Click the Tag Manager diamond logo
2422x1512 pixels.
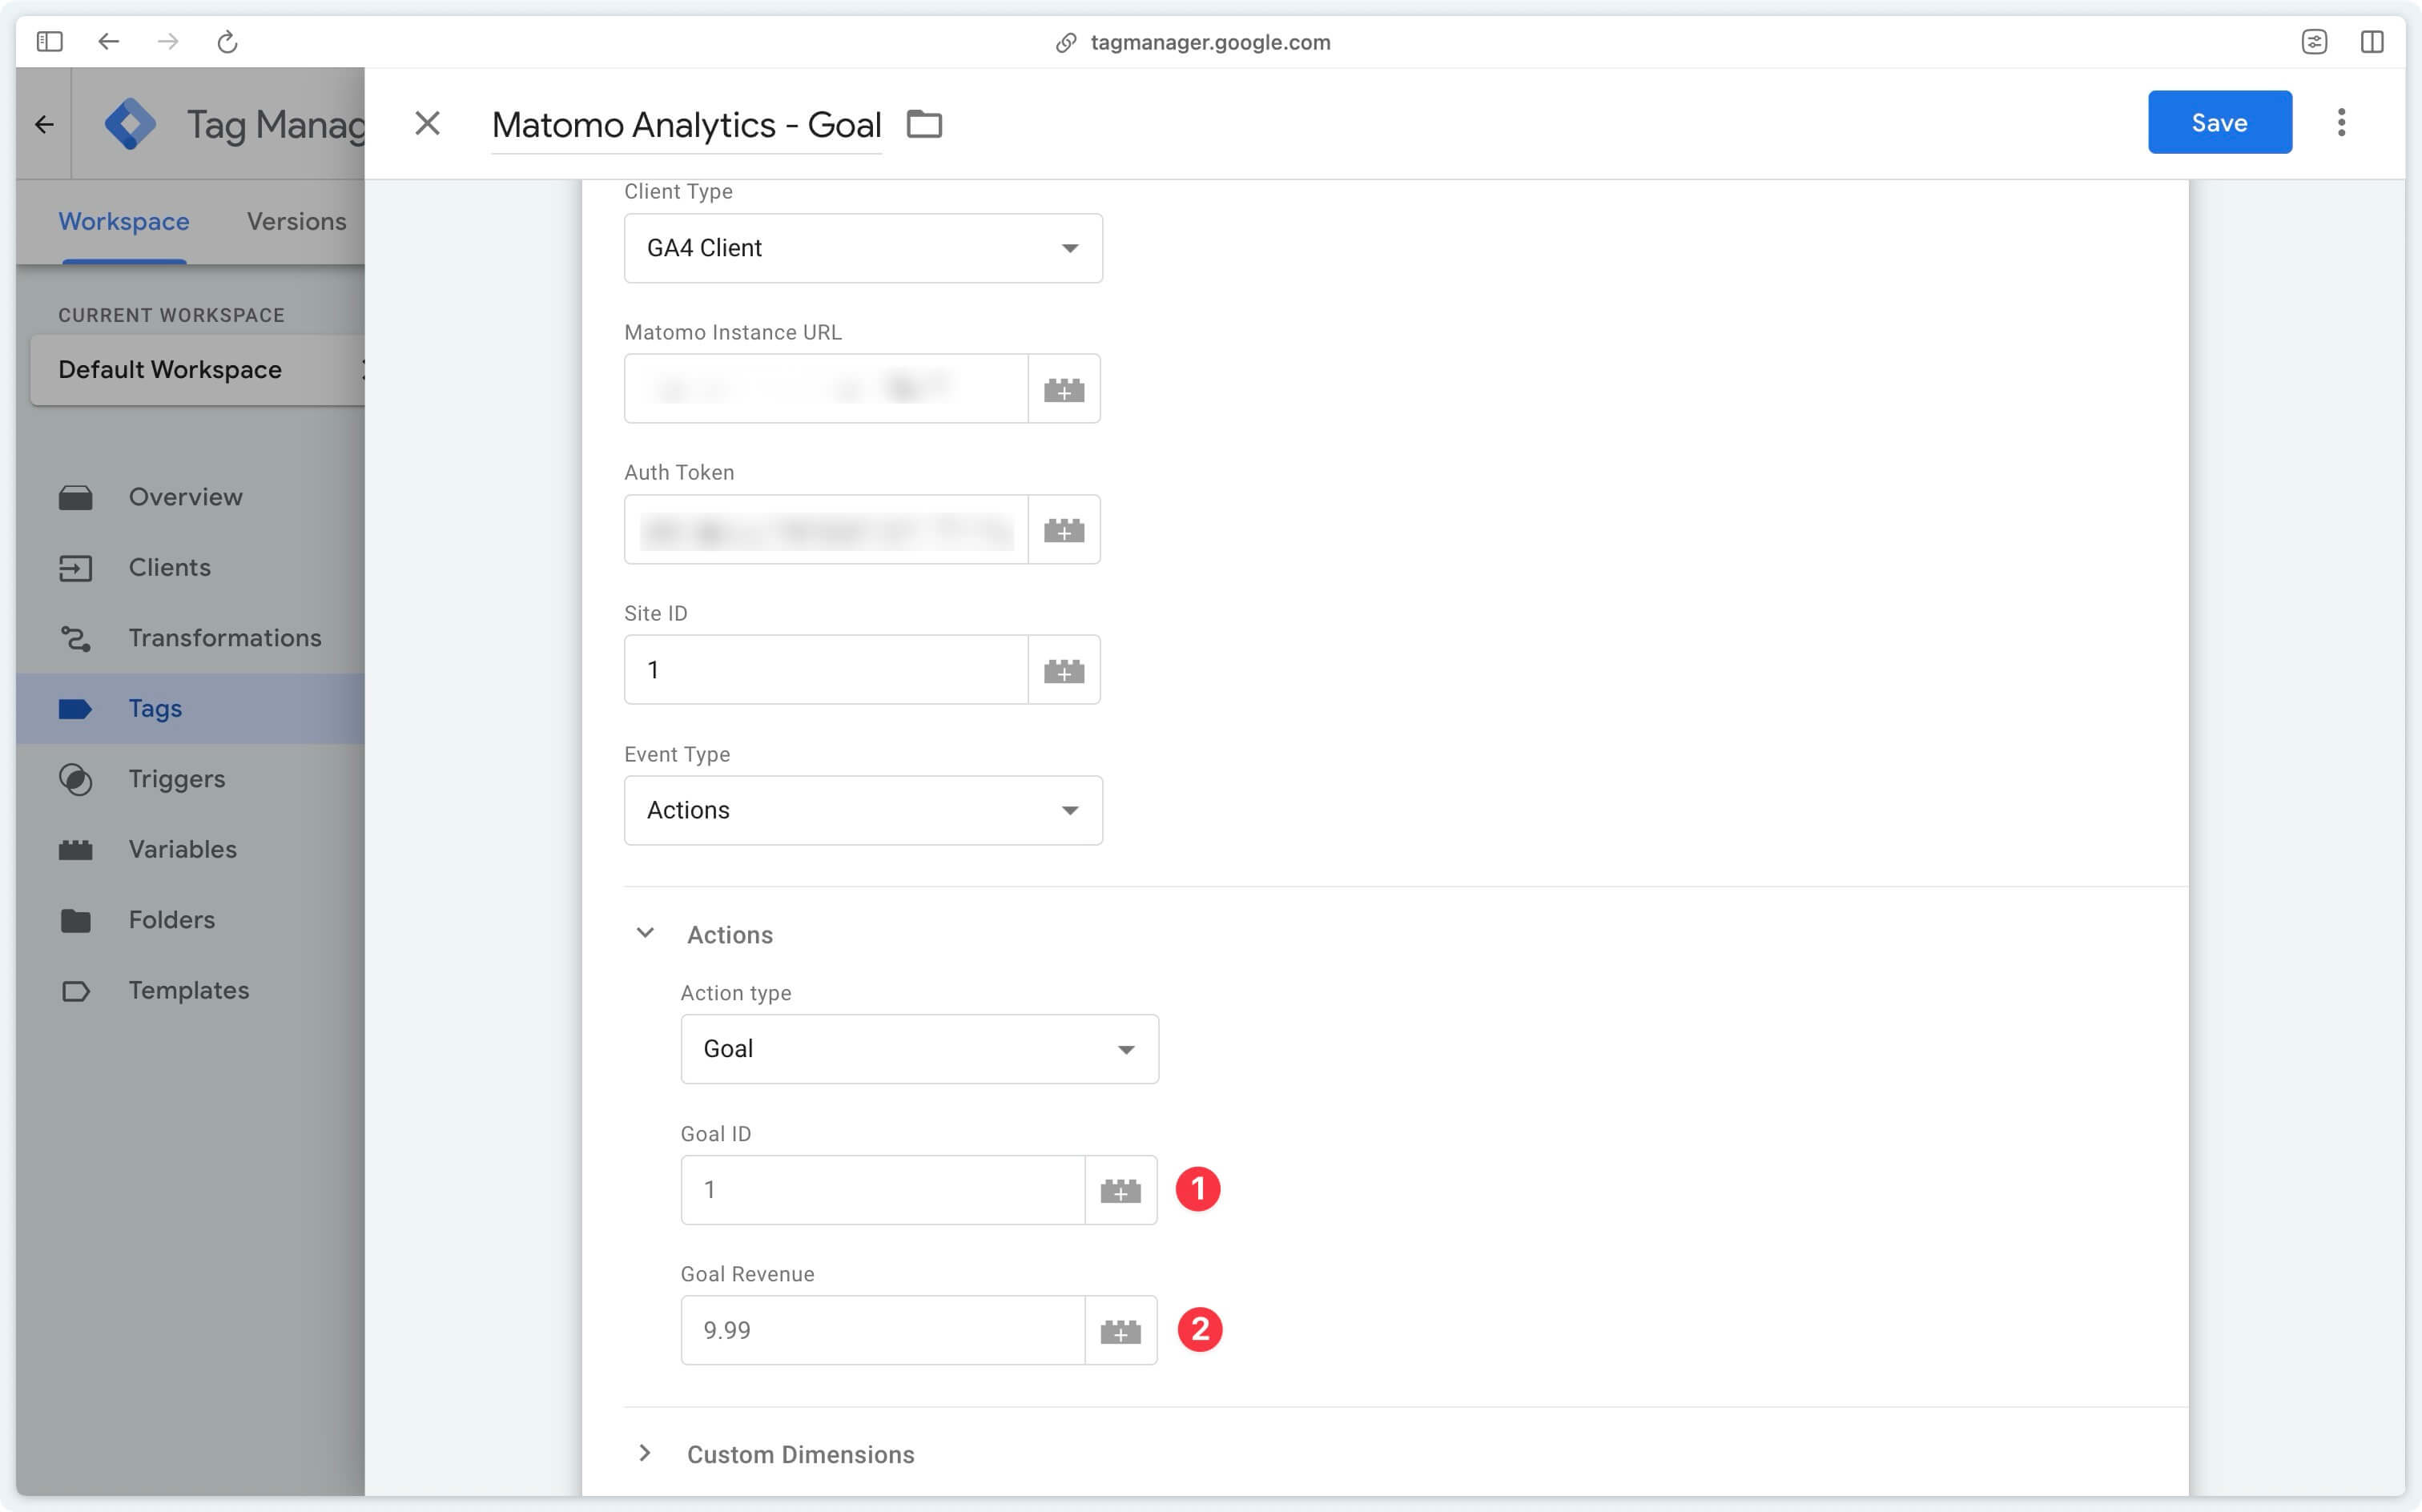point(131,124)
